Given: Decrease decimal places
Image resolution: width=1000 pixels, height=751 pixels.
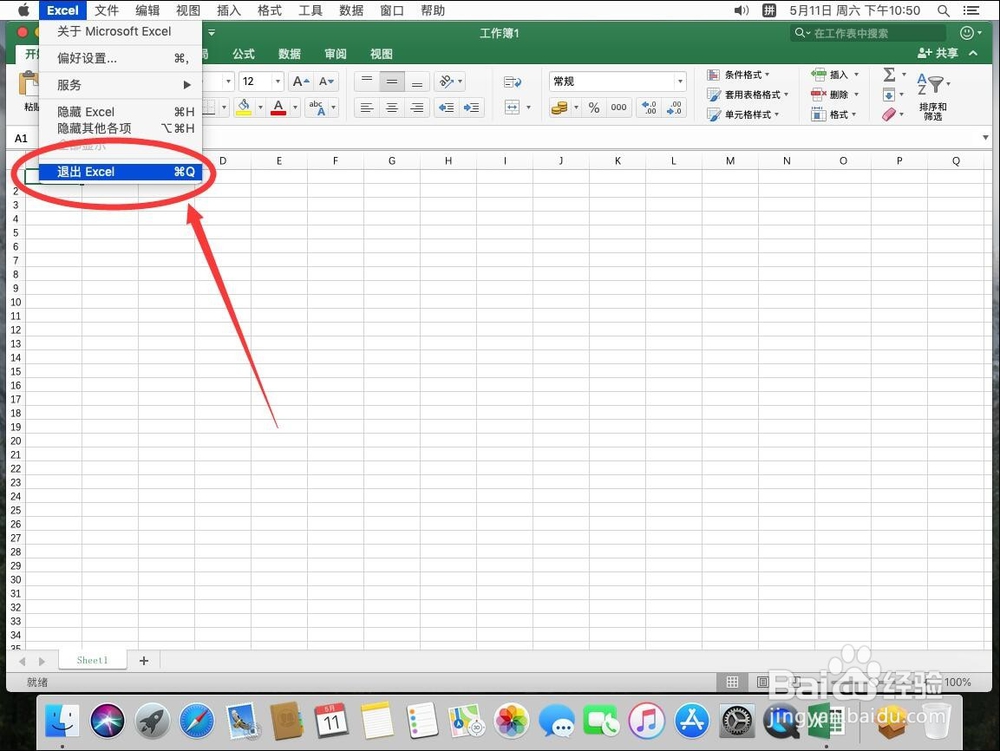Looking at the screenshot, I should [674, 107].
